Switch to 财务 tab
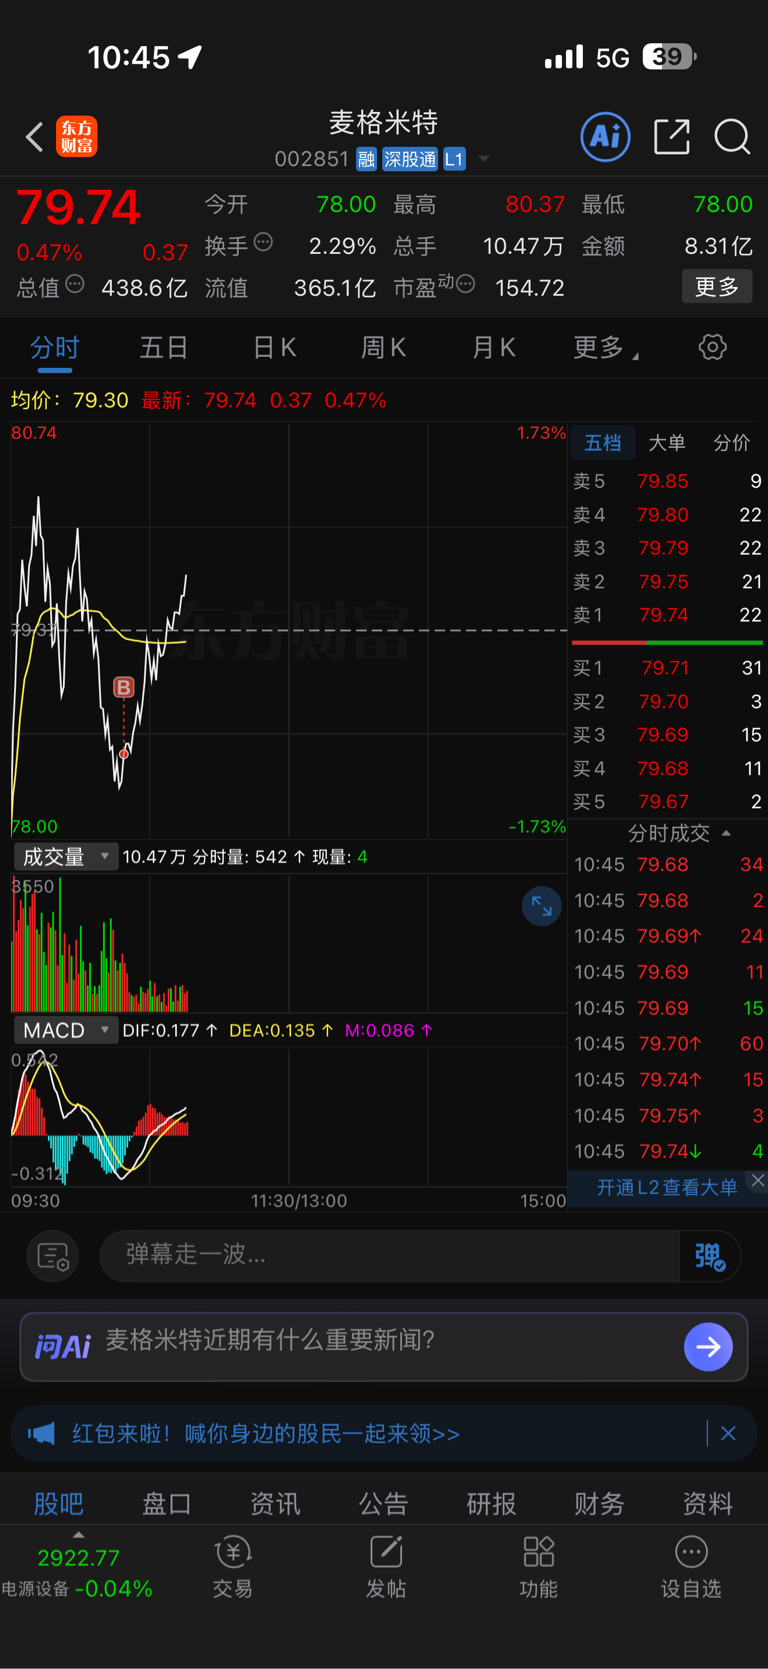 click(x=599, y=1503)
